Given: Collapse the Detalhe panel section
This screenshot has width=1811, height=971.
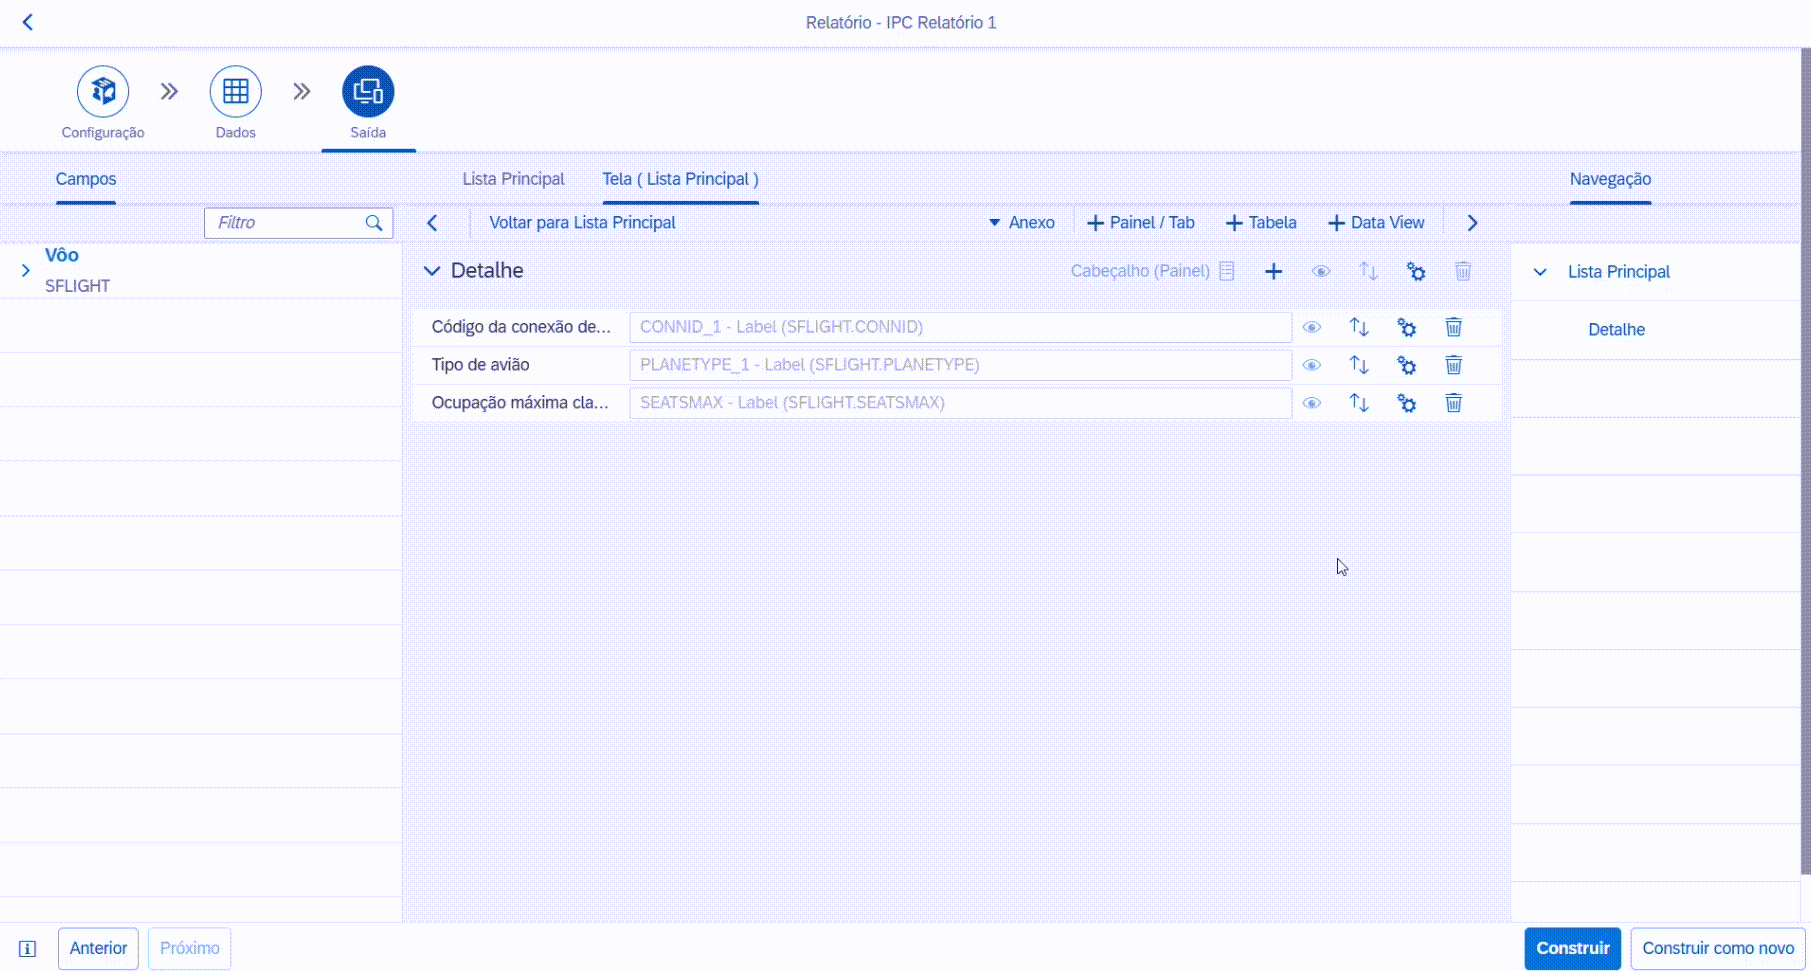Looking at the screenshot, I should [x=432, y=271].
